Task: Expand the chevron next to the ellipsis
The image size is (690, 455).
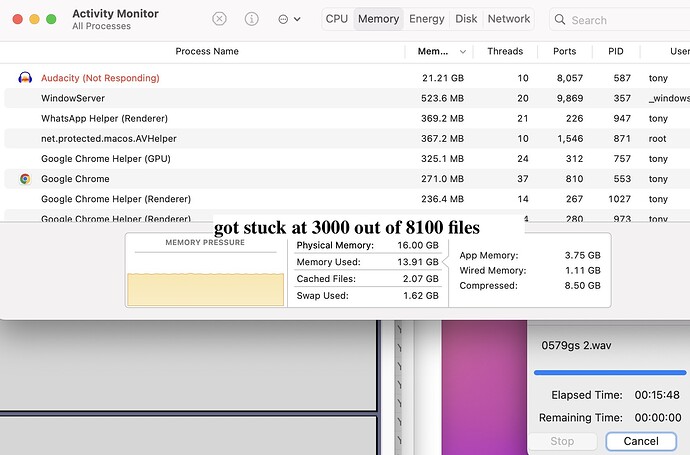Action: point(297,19)
